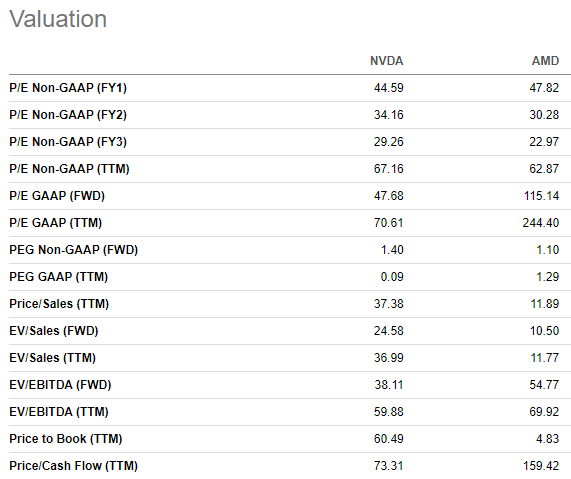The image size is (571, 479).
Task: Click the Valuation section heading
Action: (x=58, y=19)
